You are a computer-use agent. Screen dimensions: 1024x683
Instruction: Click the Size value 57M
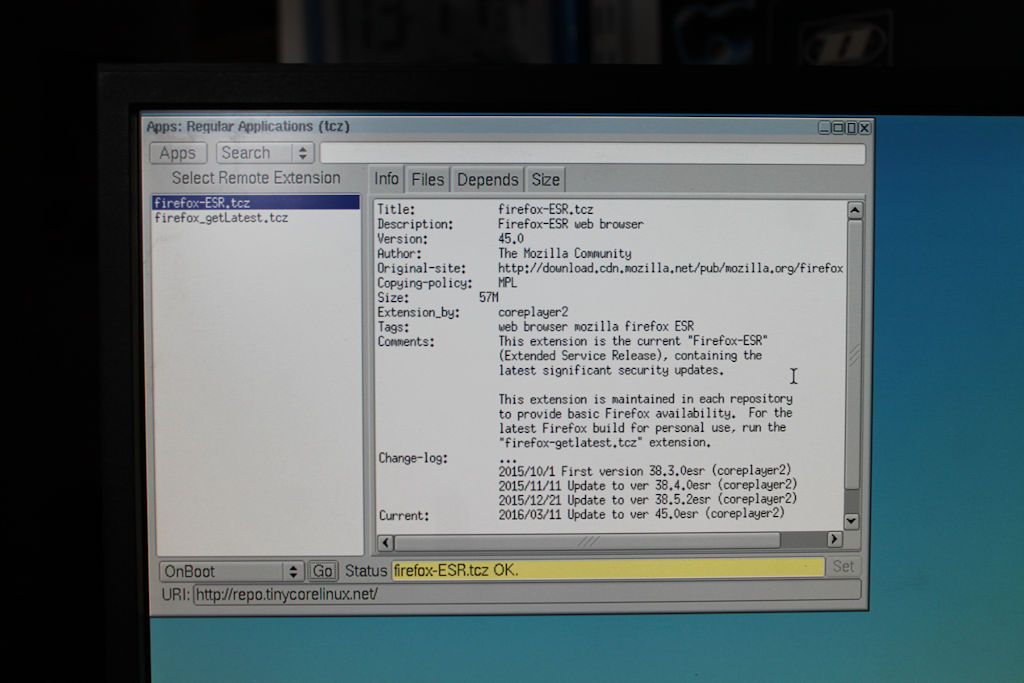488,297
